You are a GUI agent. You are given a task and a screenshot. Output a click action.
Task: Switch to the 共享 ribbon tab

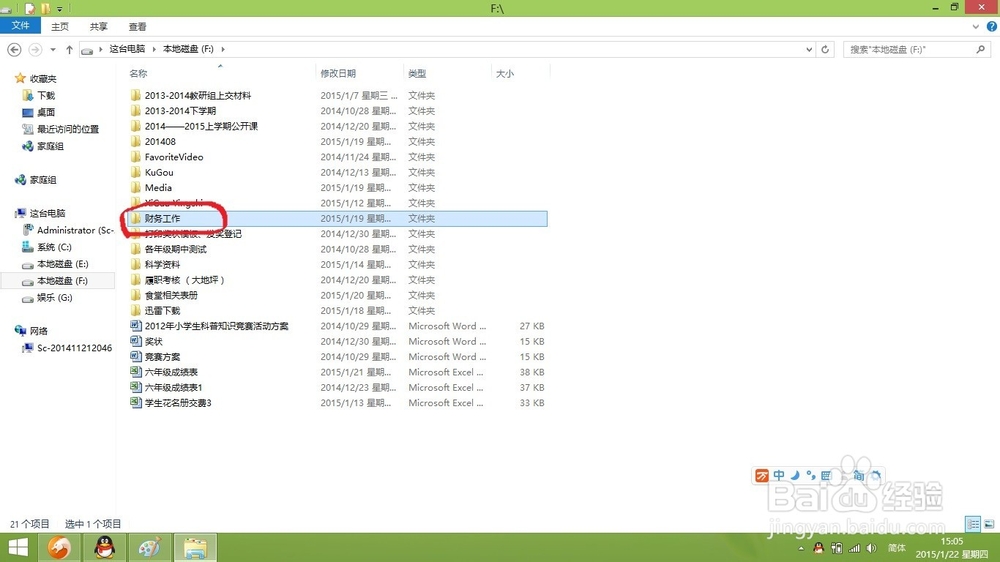tap(99, 26)
